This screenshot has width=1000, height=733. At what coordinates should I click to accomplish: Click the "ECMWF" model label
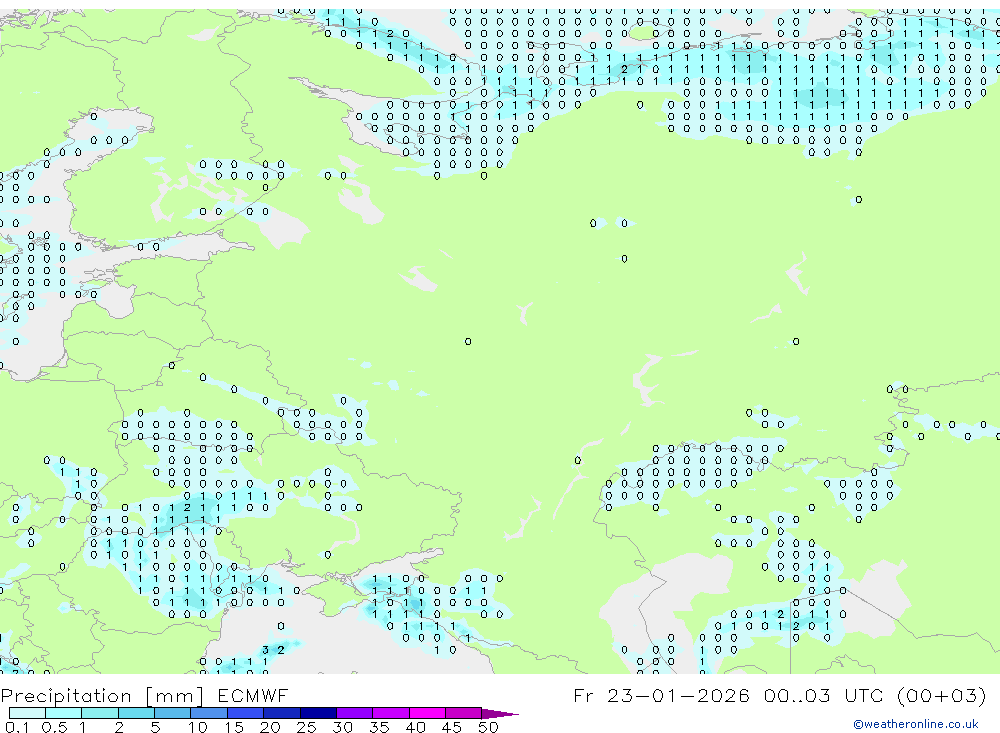coord(253,695)
